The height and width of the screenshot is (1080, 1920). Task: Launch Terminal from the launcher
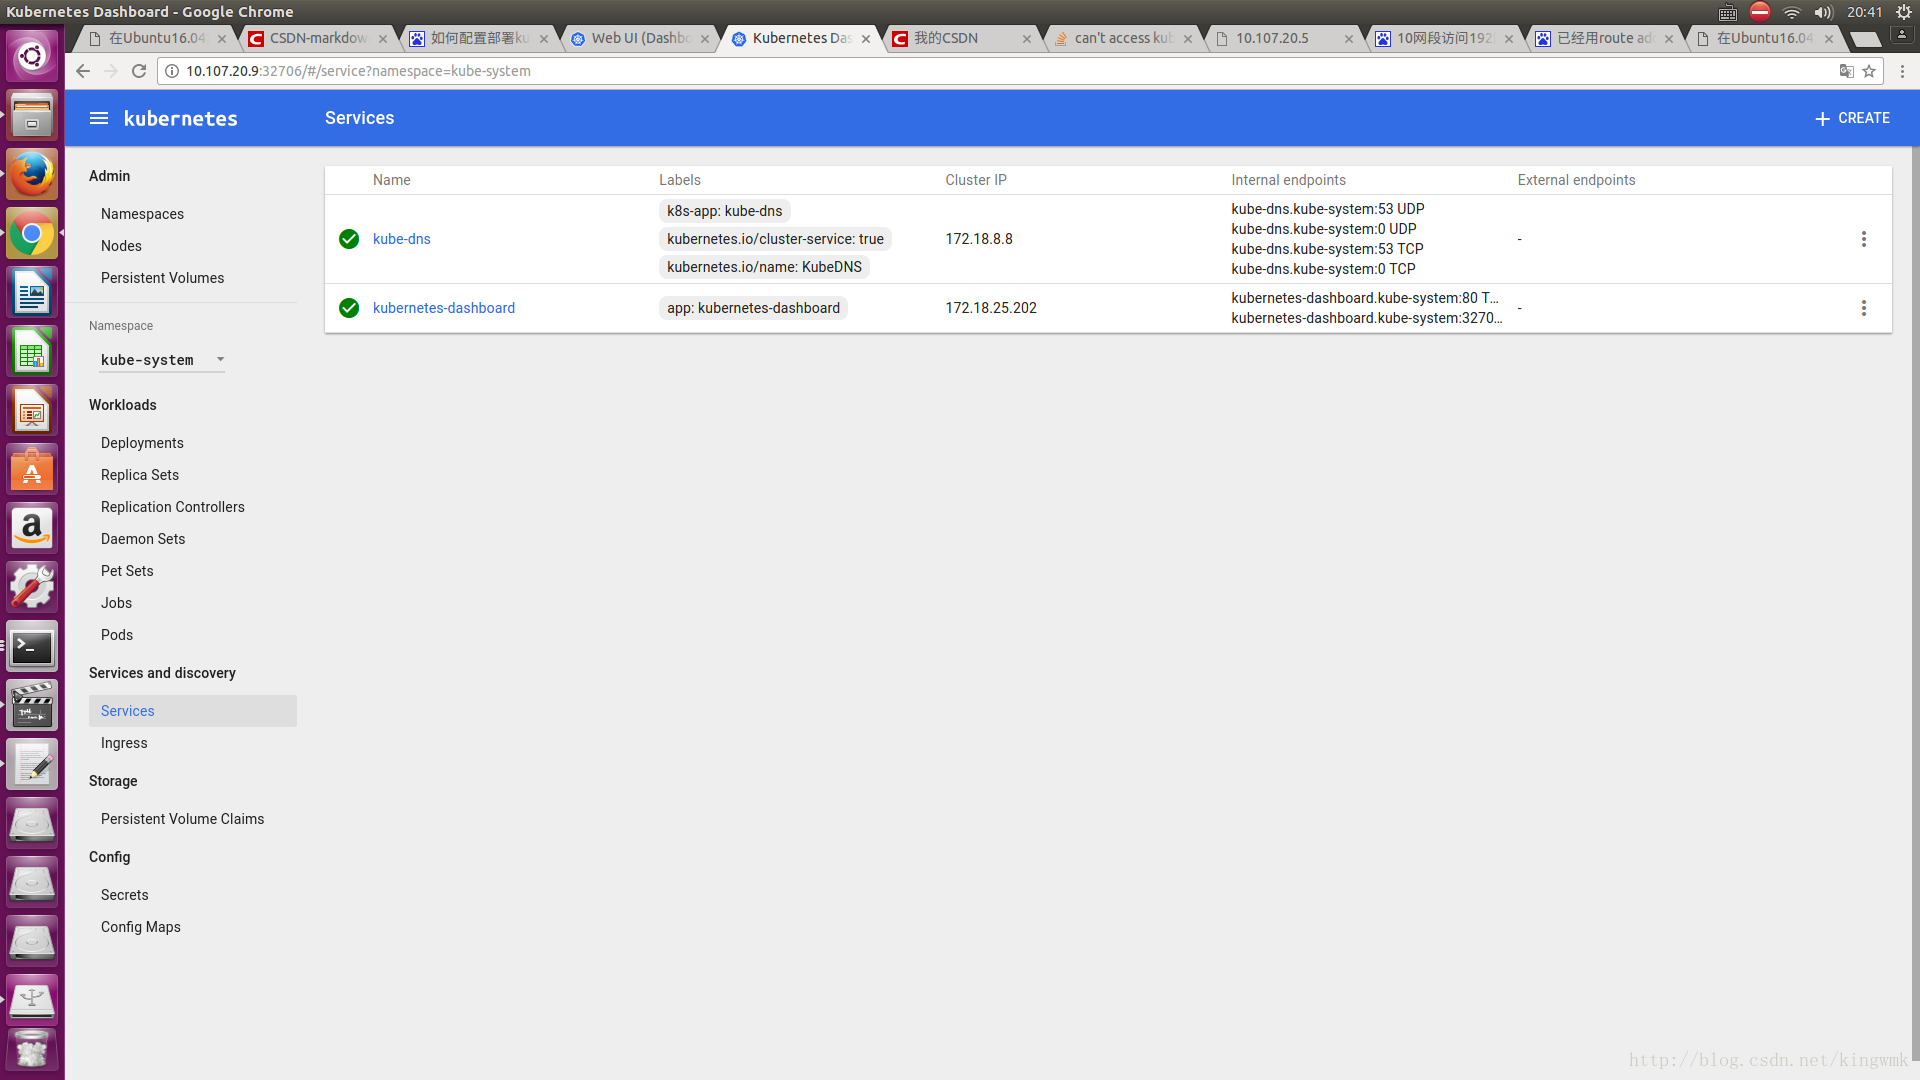(32, 647)
